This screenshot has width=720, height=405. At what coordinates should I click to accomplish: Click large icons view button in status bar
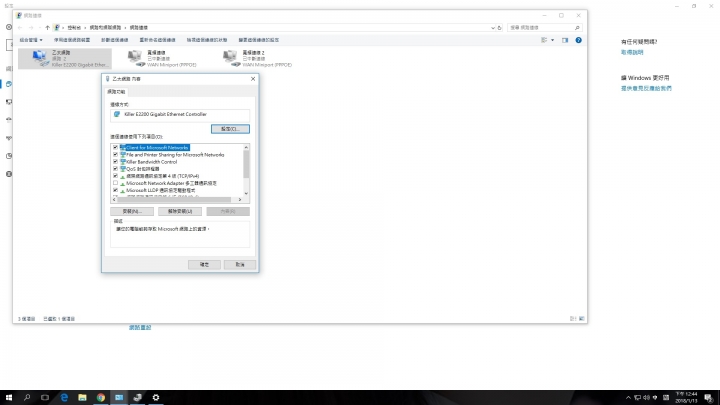coord(581,318)
